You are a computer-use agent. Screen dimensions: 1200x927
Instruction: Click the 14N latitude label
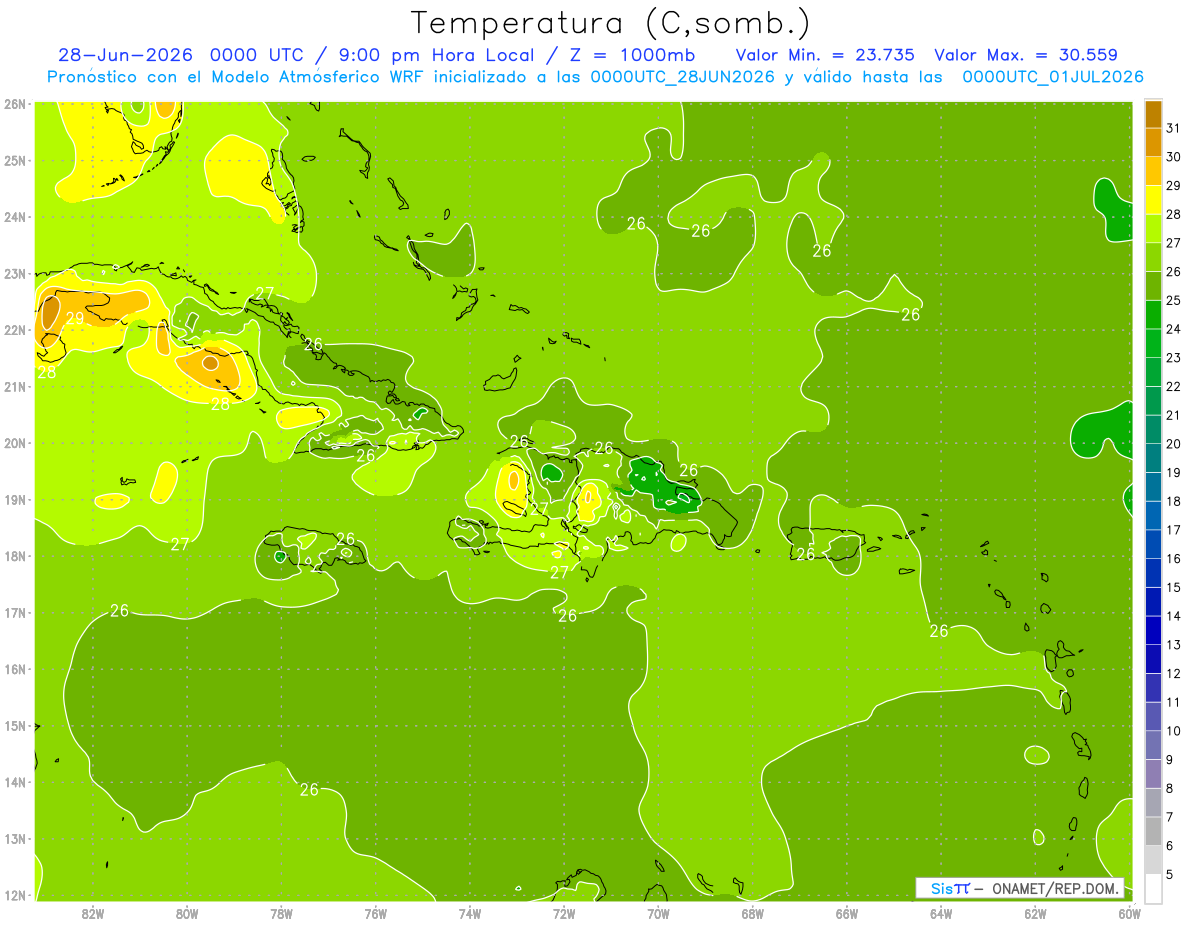tap(14, 782)
